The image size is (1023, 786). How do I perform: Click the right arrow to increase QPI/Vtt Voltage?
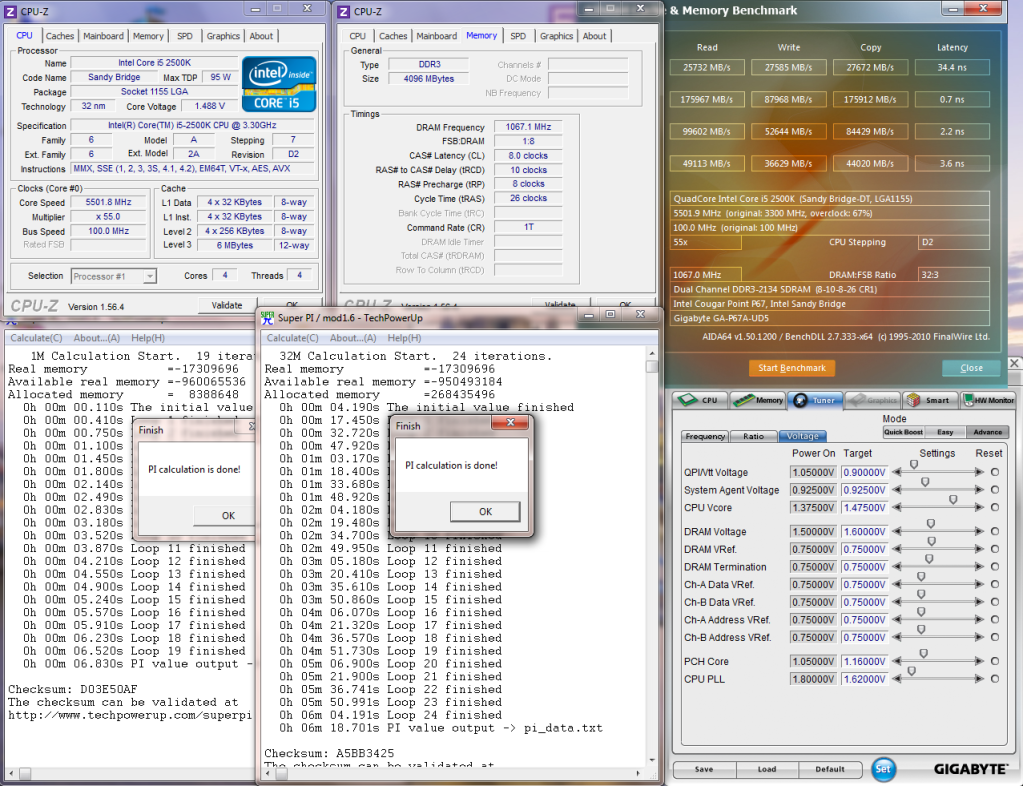pos(979,472)
